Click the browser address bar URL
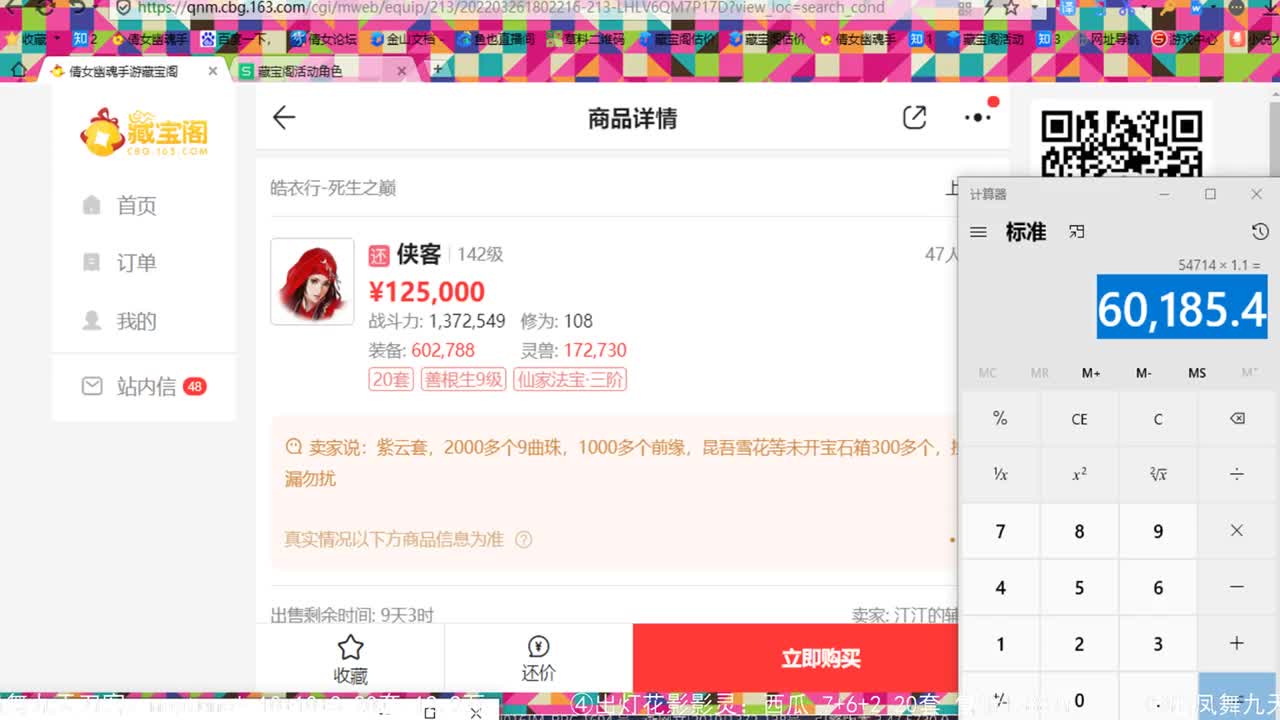The height and width of the screenshot is (720, 1280). pyautogui.click(x=510, y=8)
